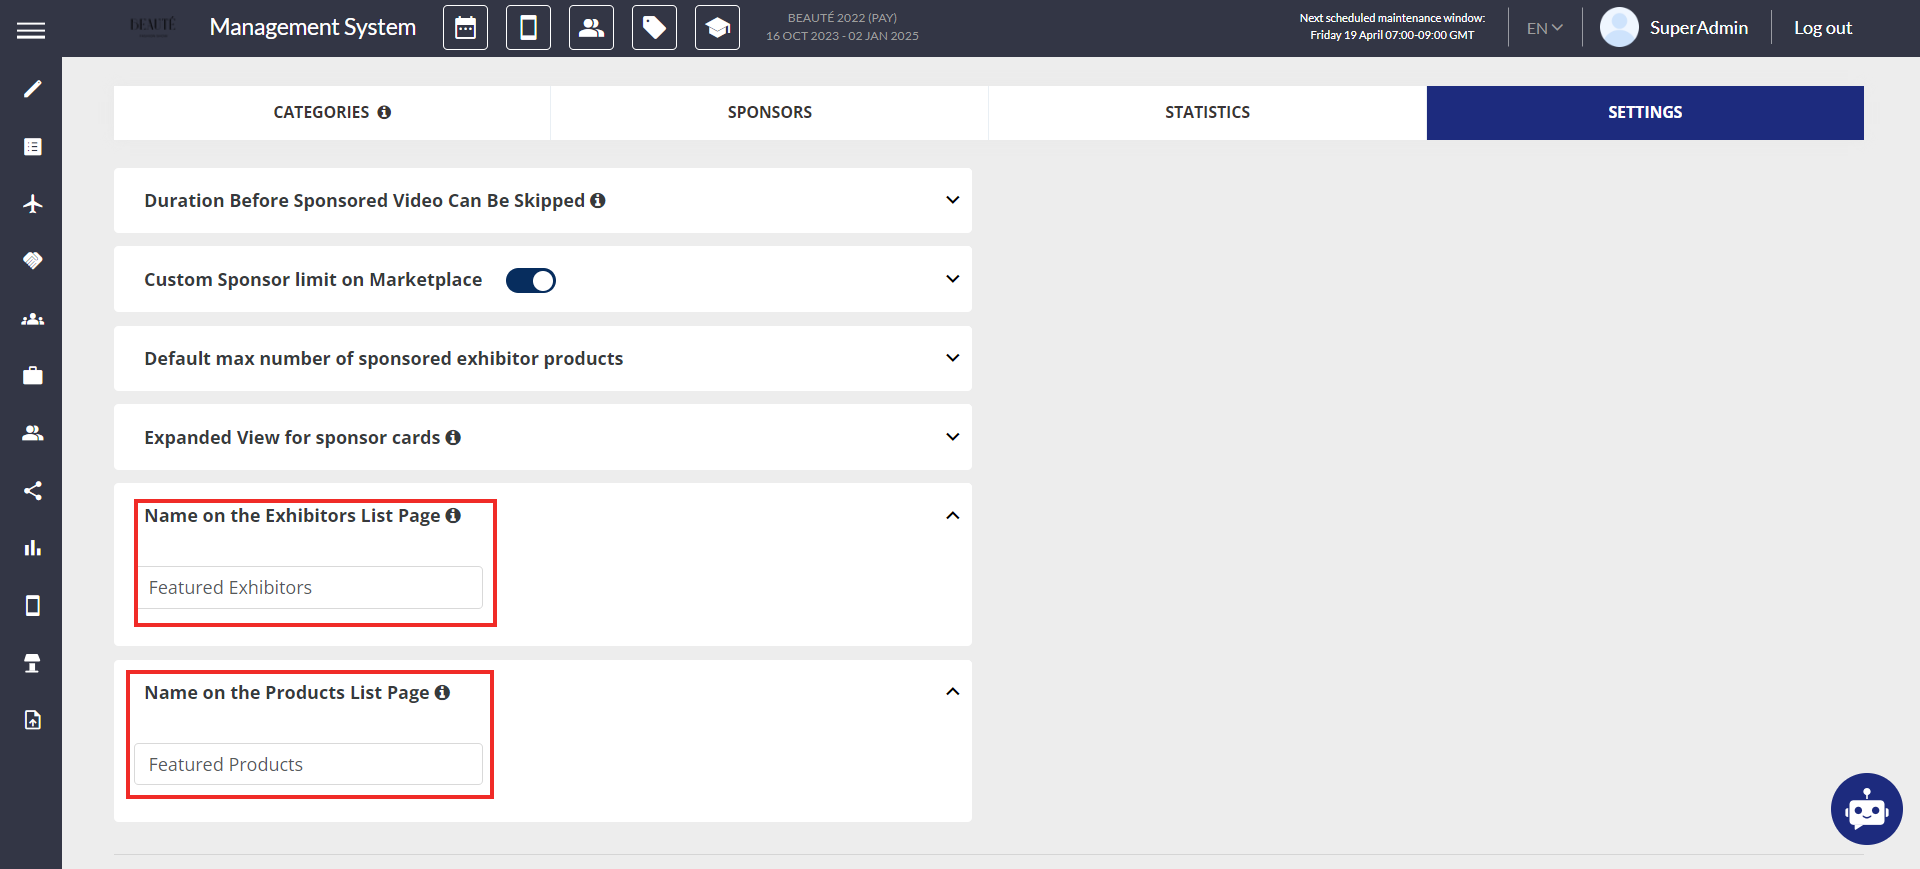Click the file upload icon in sidebar
This screenshot has height=869, width=1920.
(33, 720)
